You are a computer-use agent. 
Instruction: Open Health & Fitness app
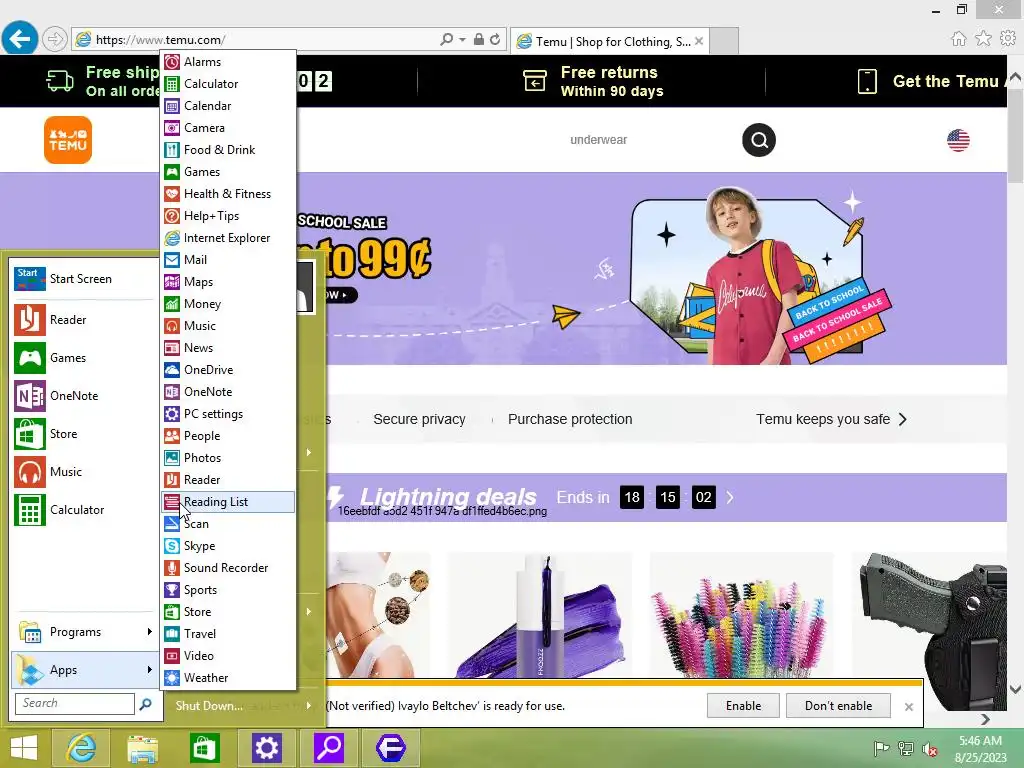pyautogui.click(x=228, y=194)
